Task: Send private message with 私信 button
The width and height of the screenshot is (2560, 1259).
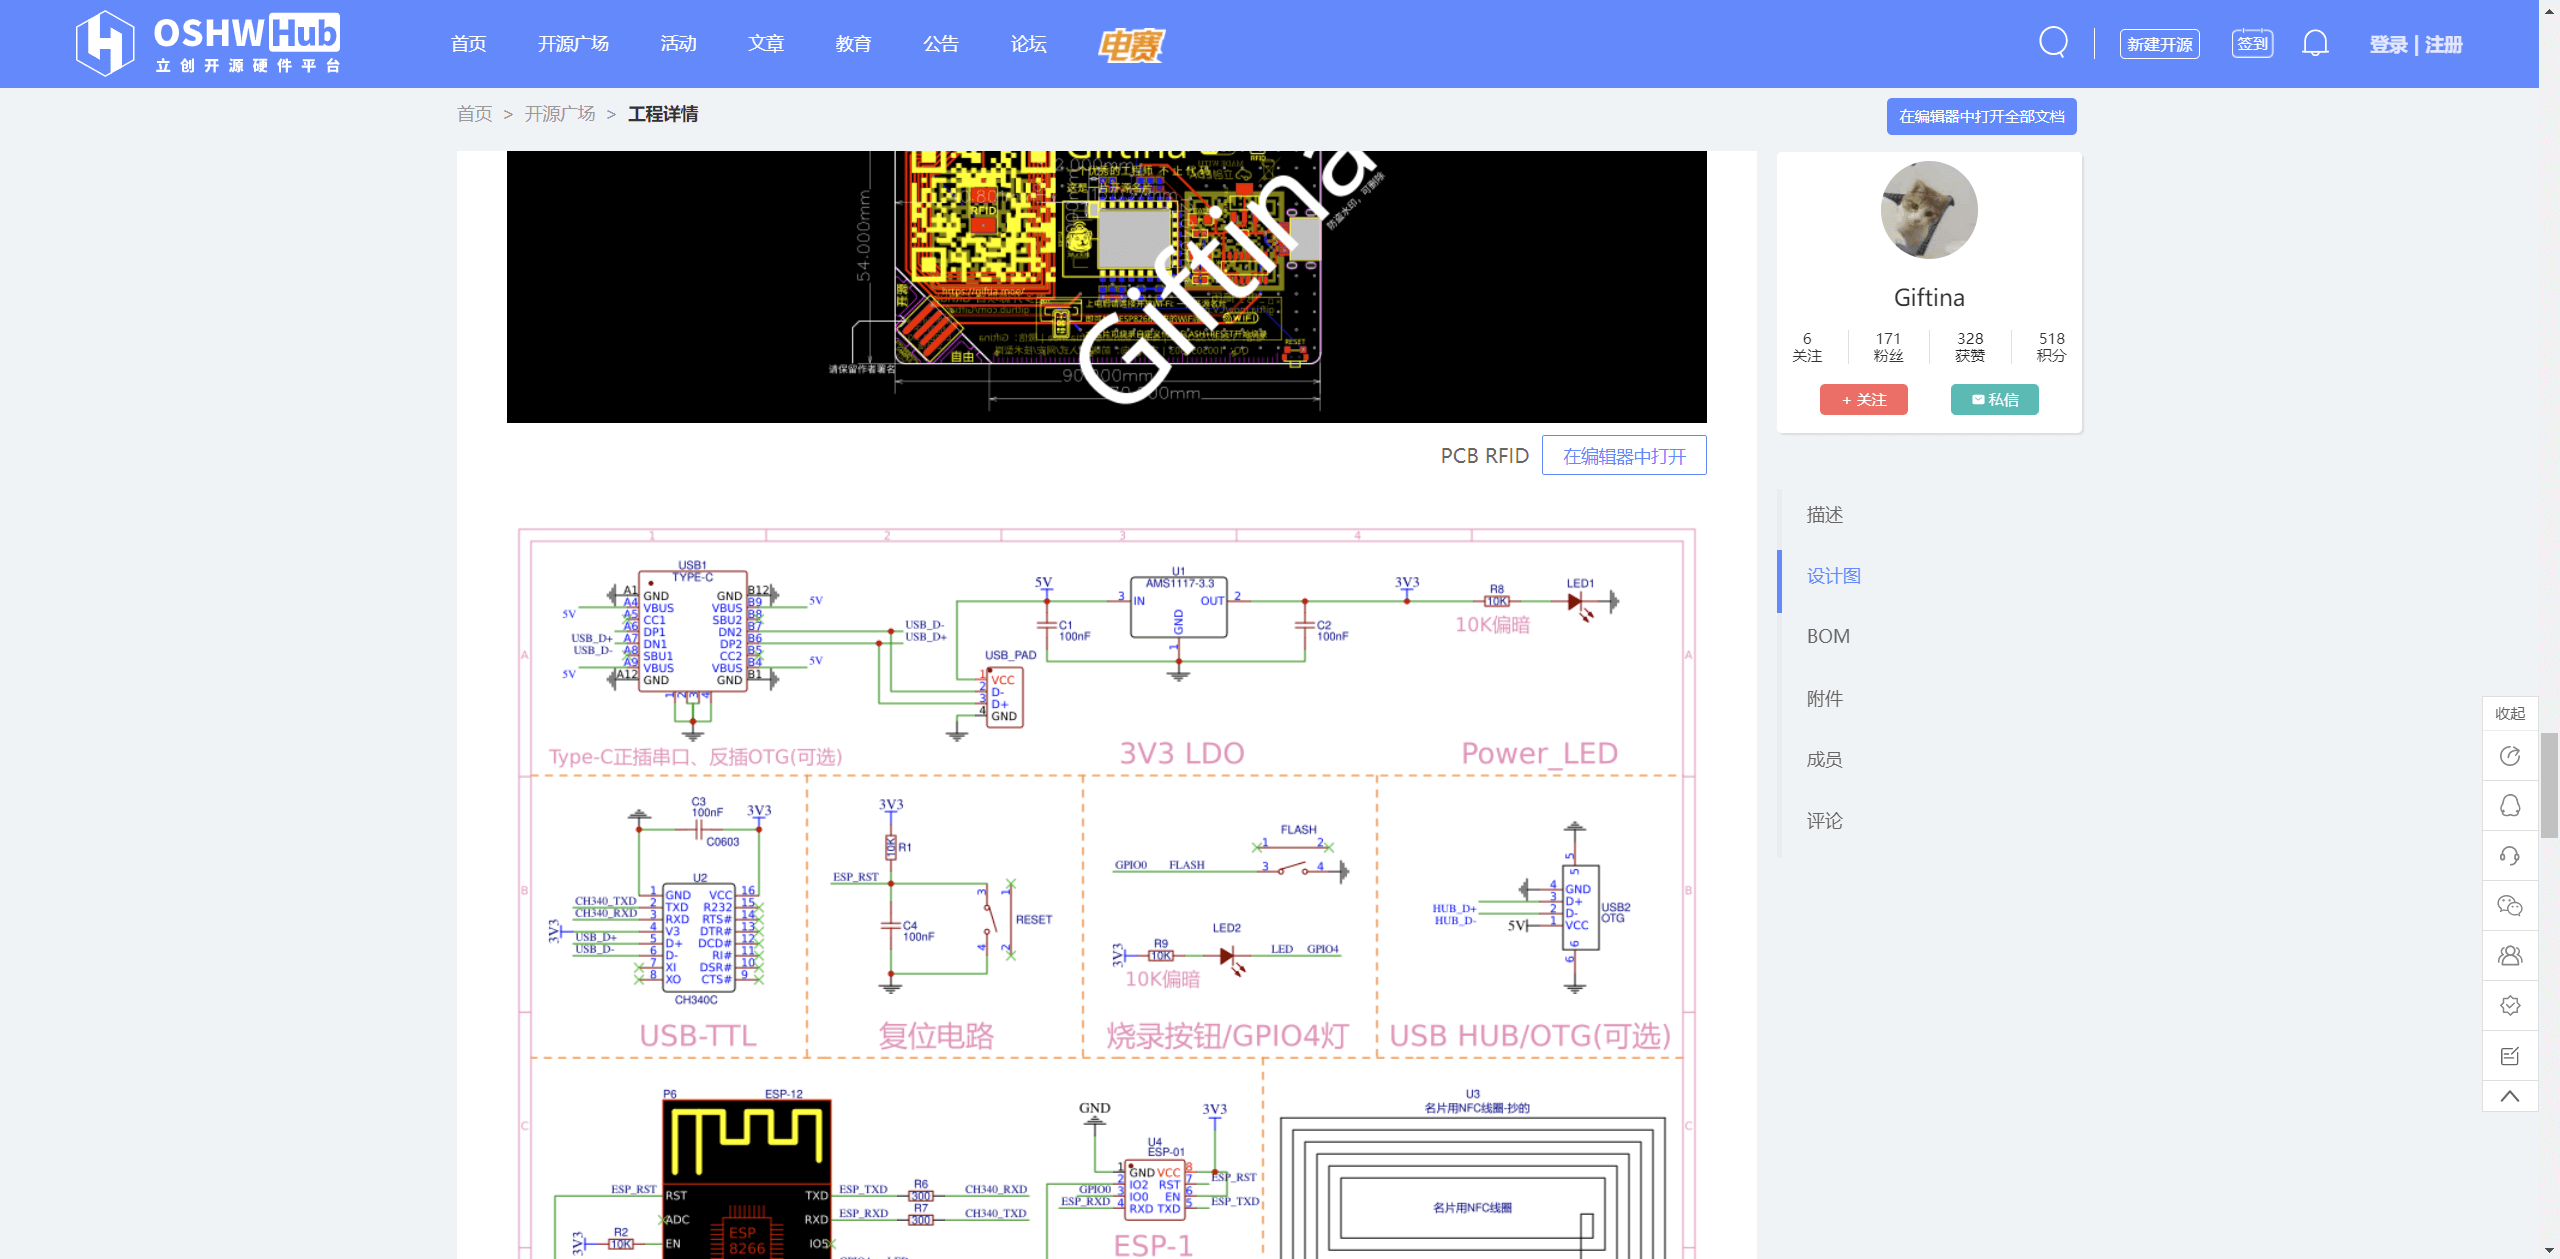Action: 1994,399
